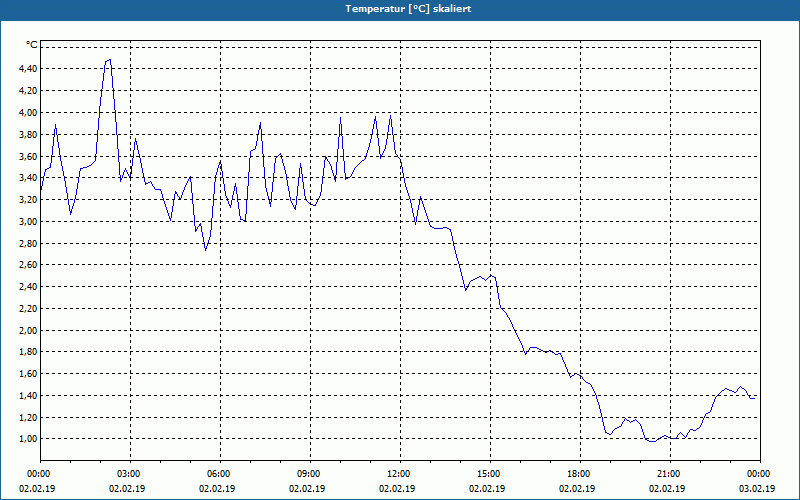The width and height of the screenshot is (800, 500).
Task: Select the 1,20 y-axis label
Action: pyautogui.click(x=28, y=417)
